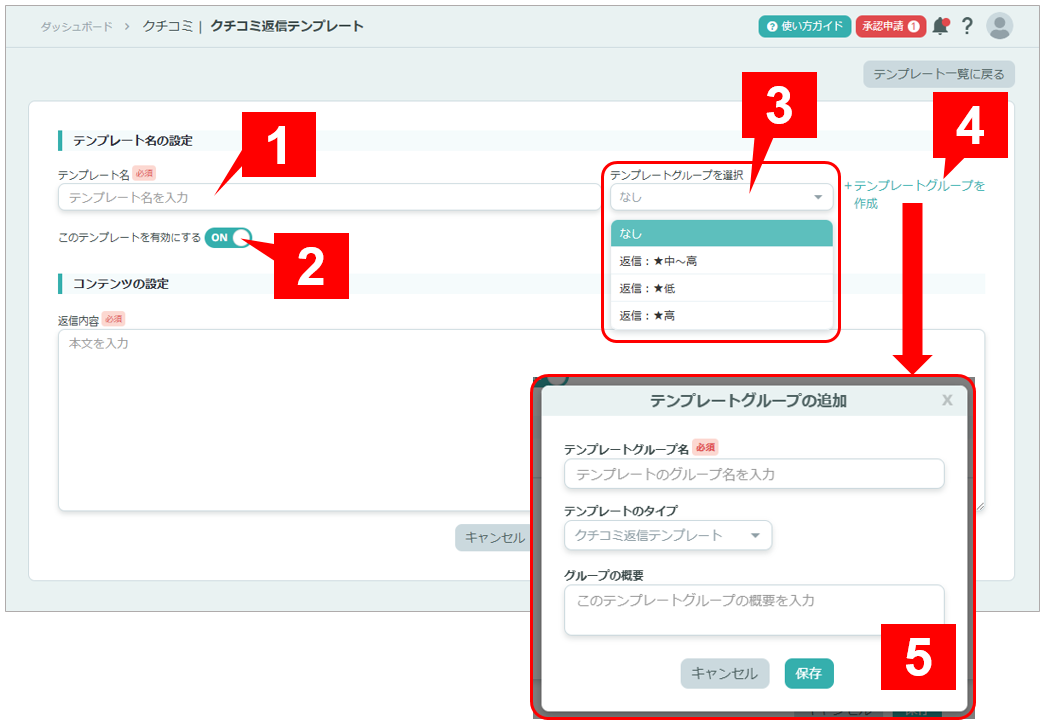Screen dimensions: 1045x725
Task: Click the notification bell icon
Action: click(940, 26)
